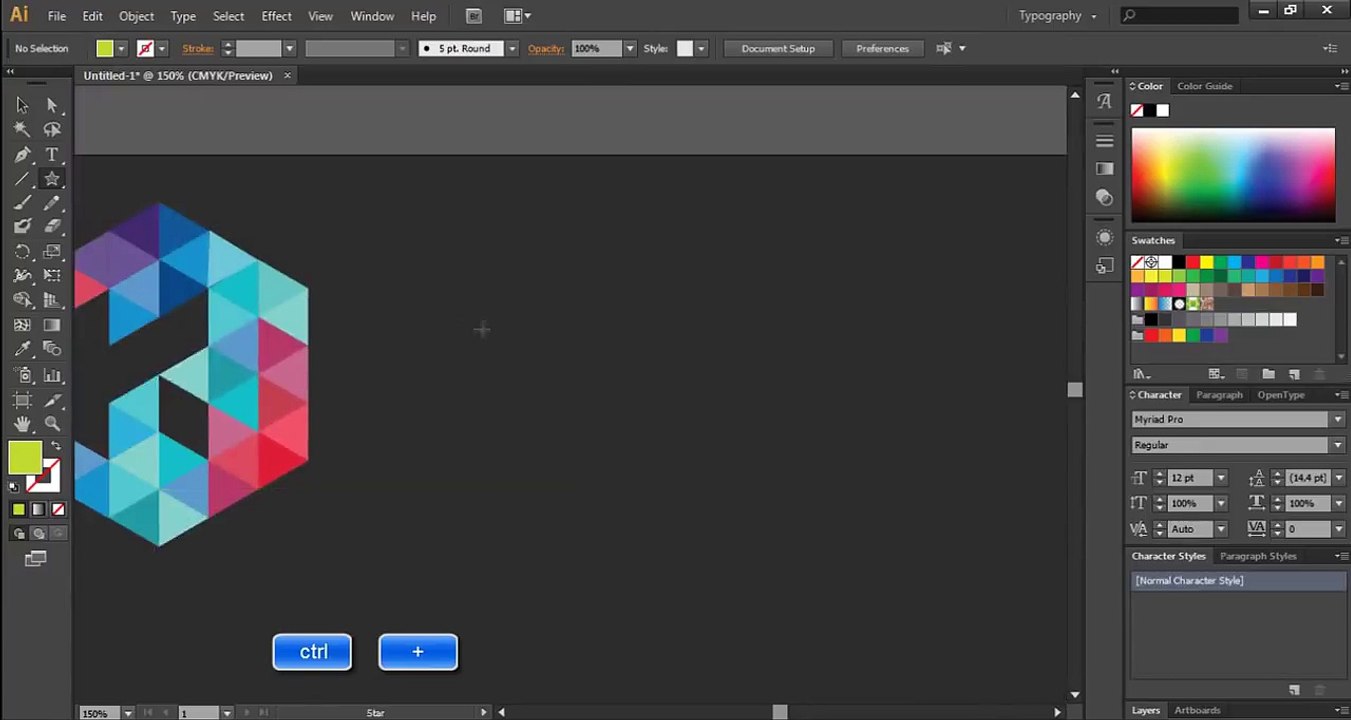Image resolution: width=1351 pixels, height=720 pixels.
Task: Open the Regular font style dropdown
Action: pos(1337,445)
